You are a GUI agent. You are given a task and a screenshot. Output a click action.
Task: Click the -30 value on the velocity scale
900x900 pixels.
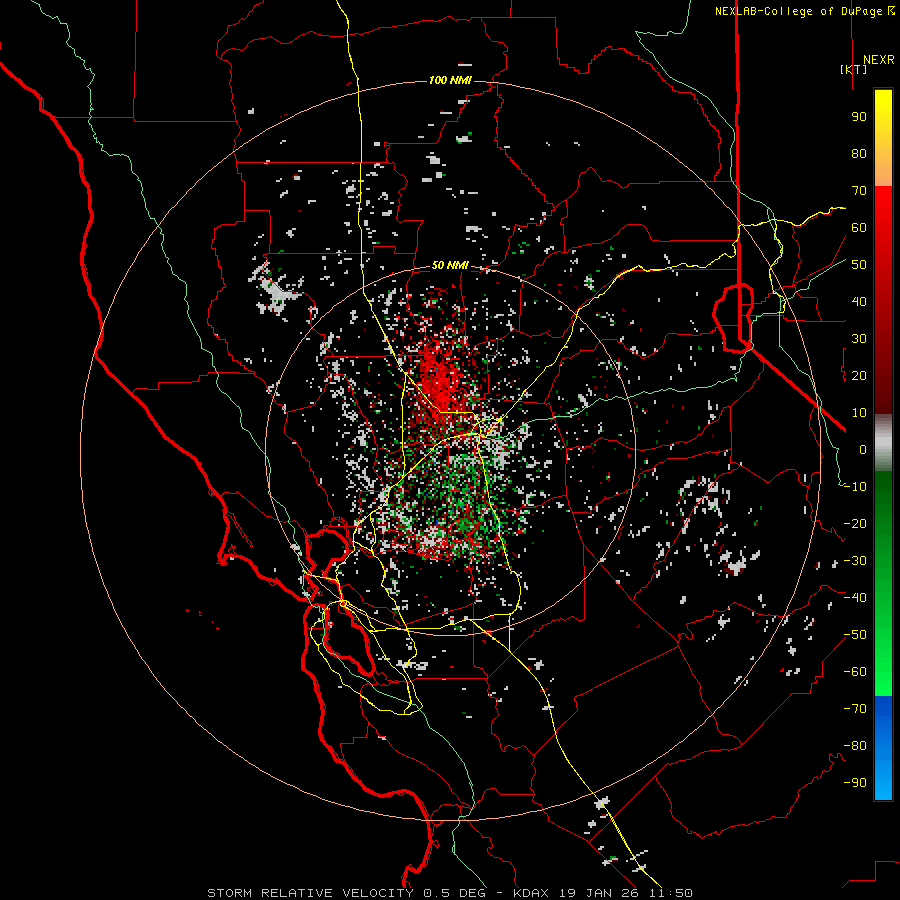(855, 561)
